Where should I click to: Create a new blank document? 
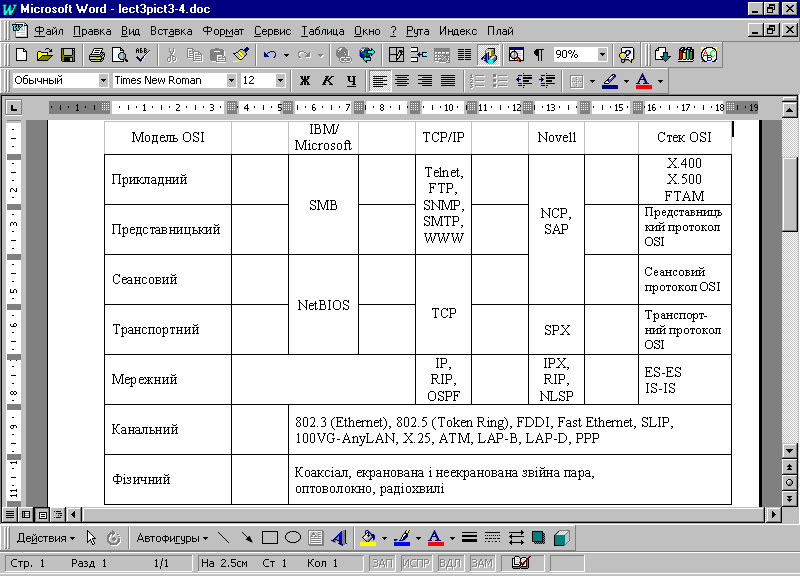point(21,55)
